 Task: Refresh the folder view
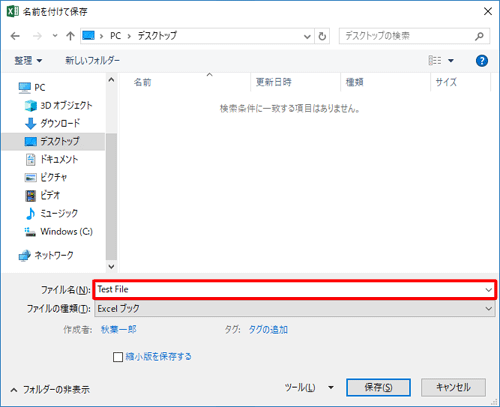(x=322, y=36)
